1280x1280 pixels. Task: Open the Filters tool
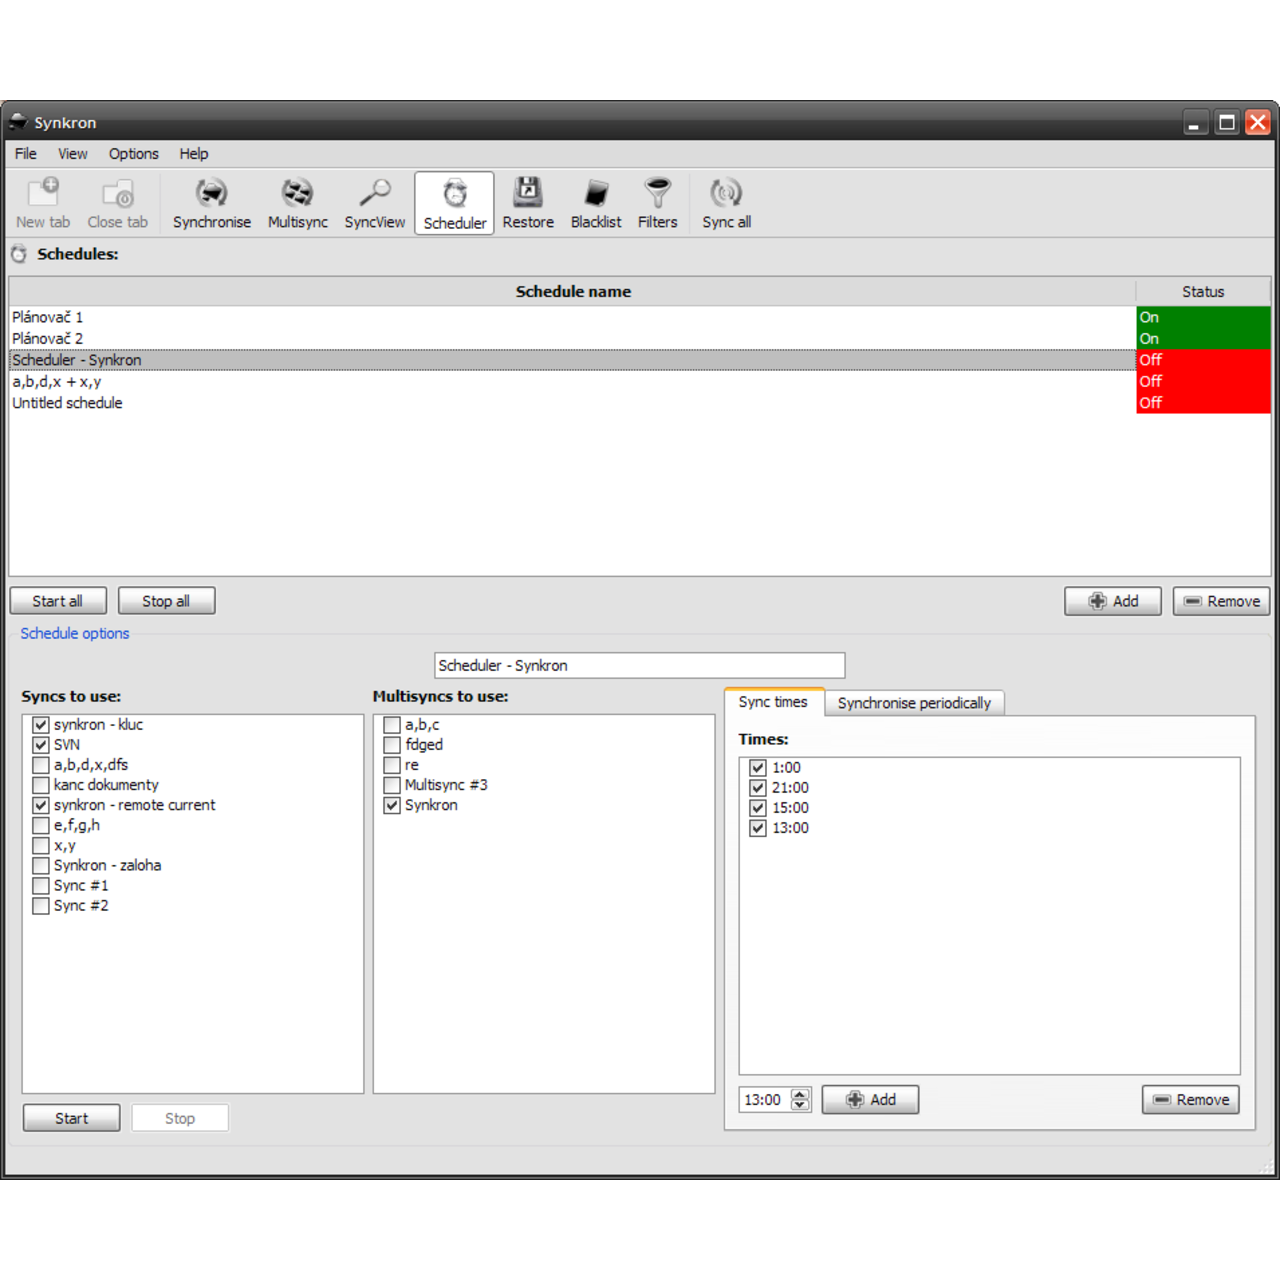(x=657, y=202)
